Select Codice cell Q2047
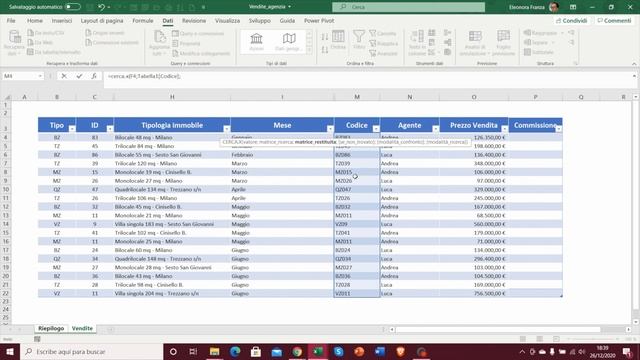 click(x=357, y=189)
